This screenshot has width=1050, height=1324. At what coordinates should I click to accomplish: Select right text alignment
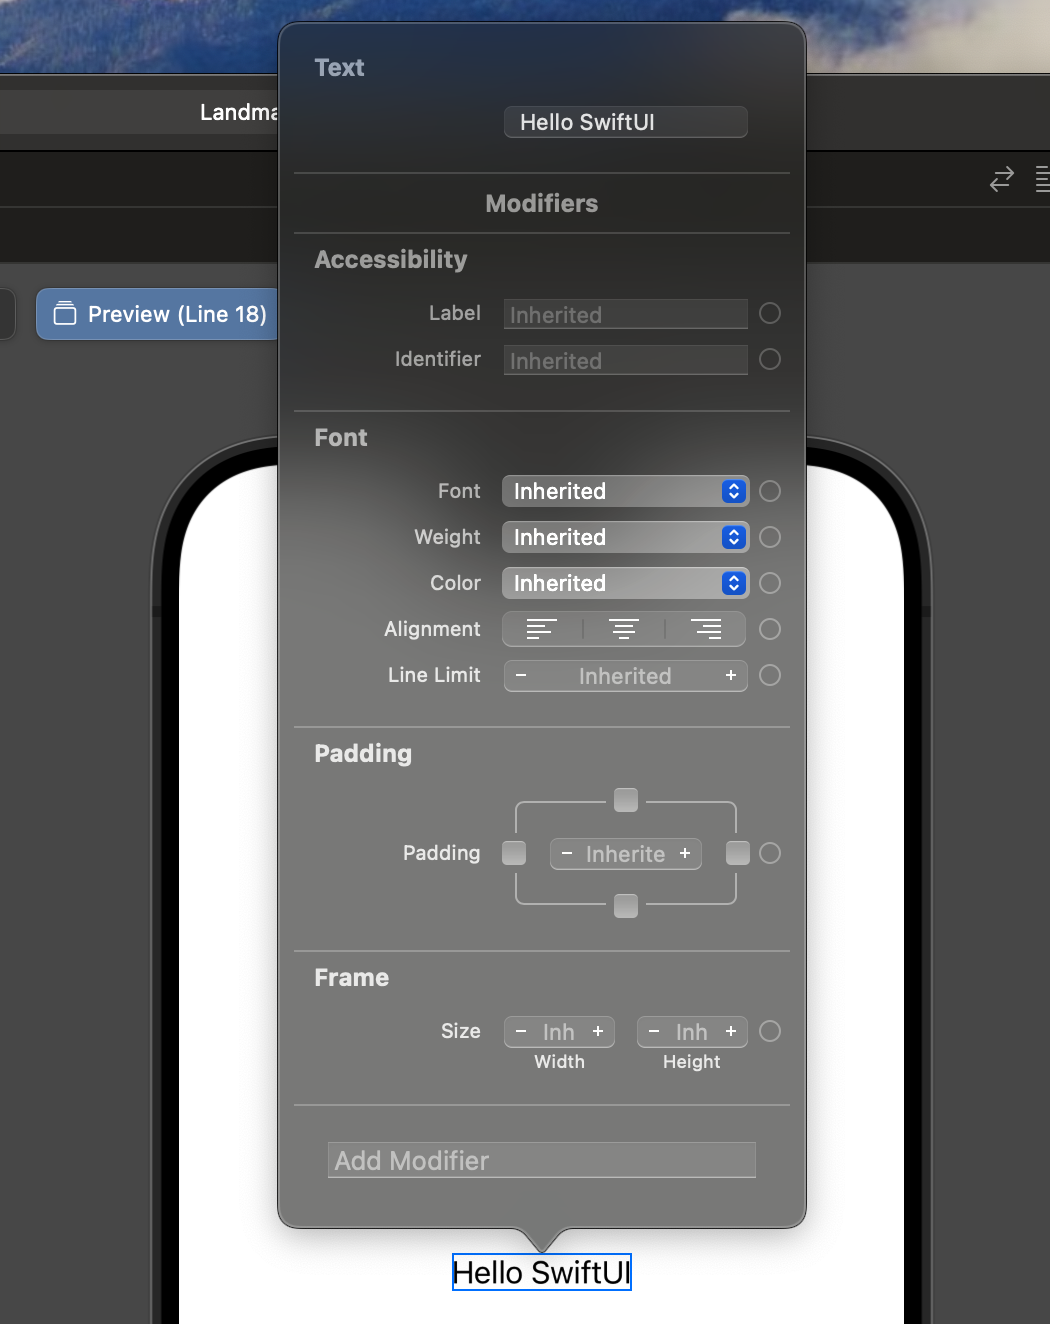pos(706,629)
